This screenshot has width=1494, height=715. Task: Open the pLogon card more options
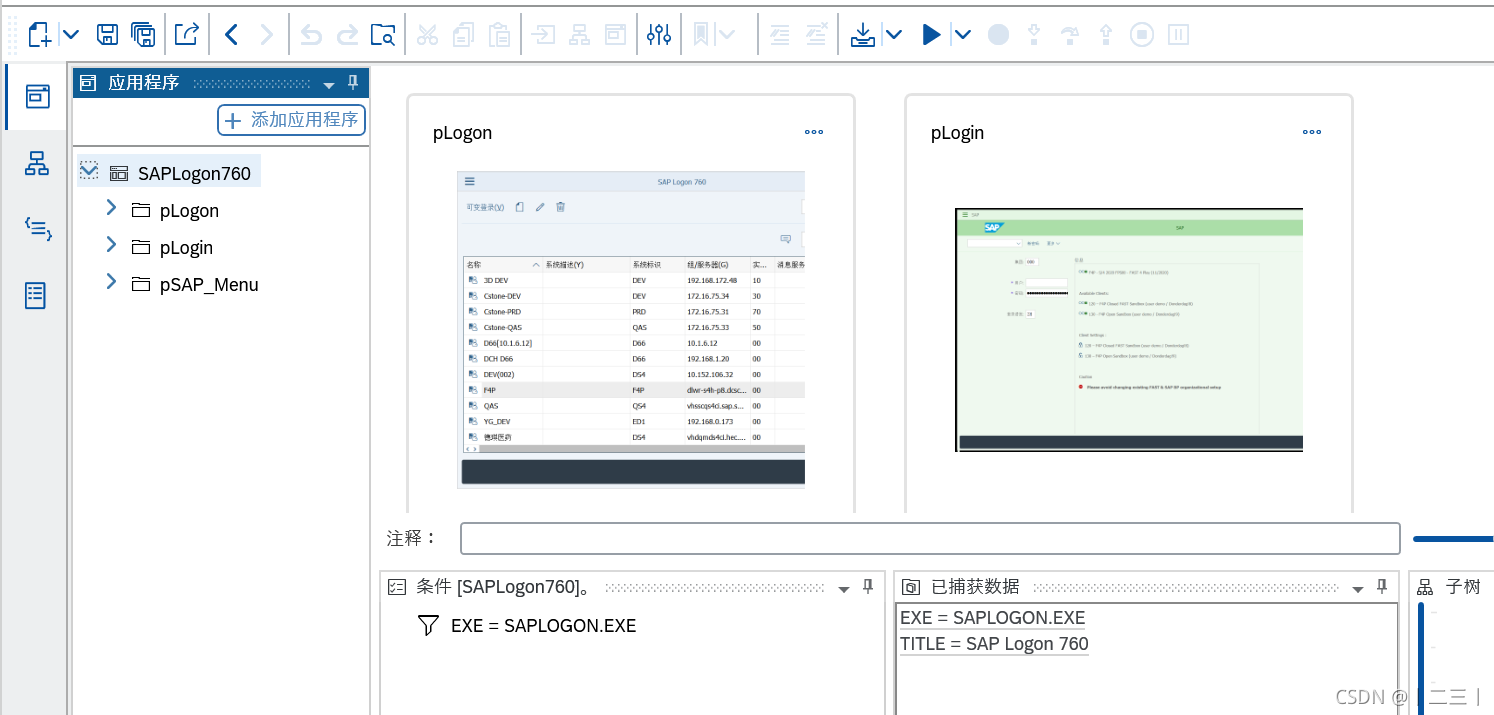(814, 132)
